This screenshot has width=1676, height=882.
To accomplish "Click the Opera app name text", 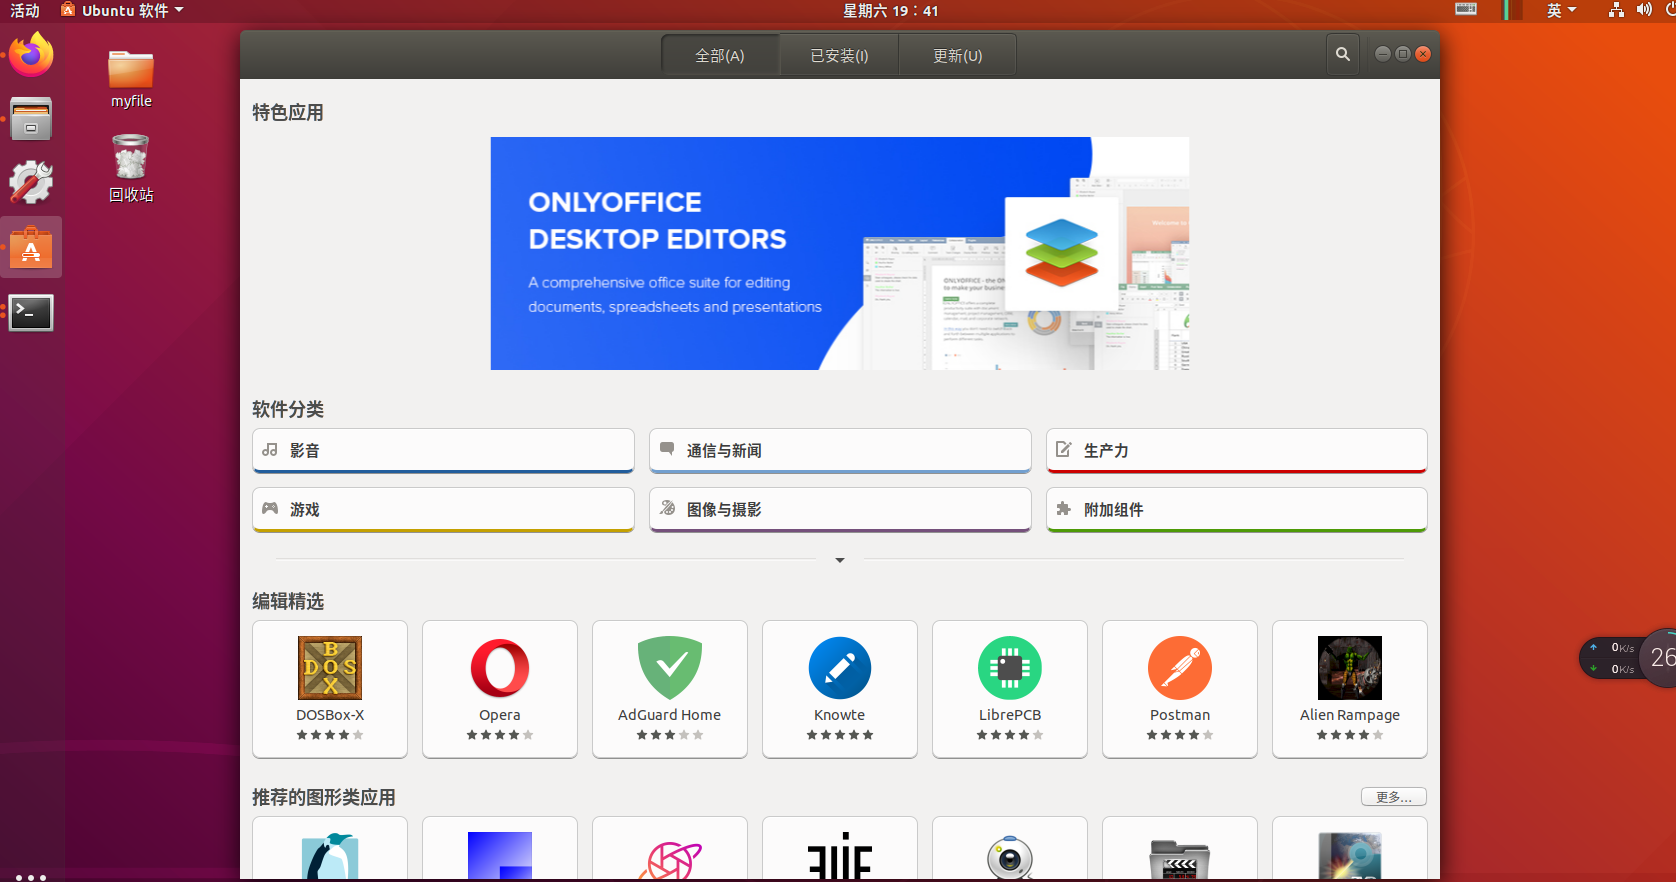I will 500,715.
